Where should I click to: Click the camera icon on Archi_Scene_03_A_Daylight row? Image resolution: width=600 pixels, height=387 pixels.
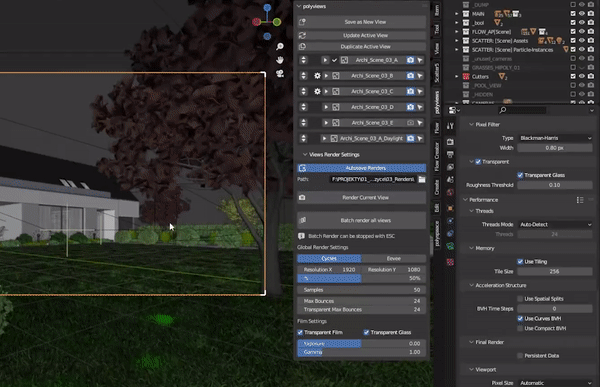tap(410, 139)
